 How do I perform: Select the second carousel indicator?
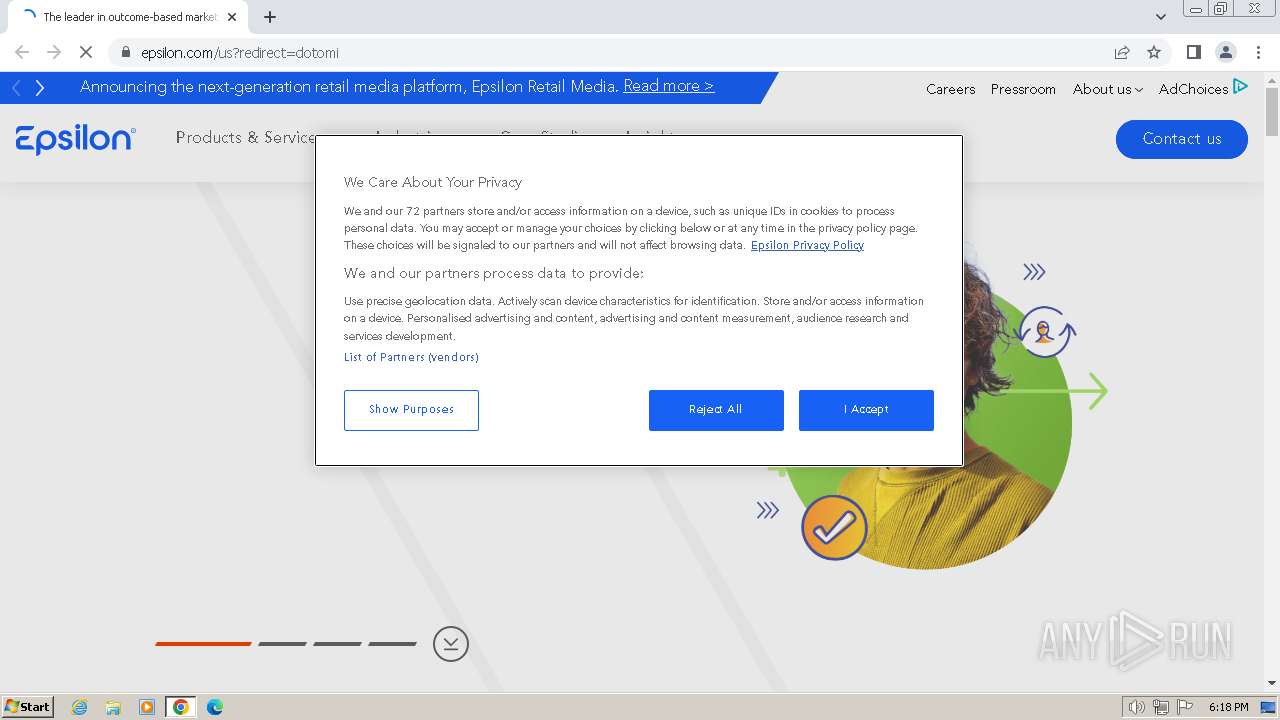[282, 644]
